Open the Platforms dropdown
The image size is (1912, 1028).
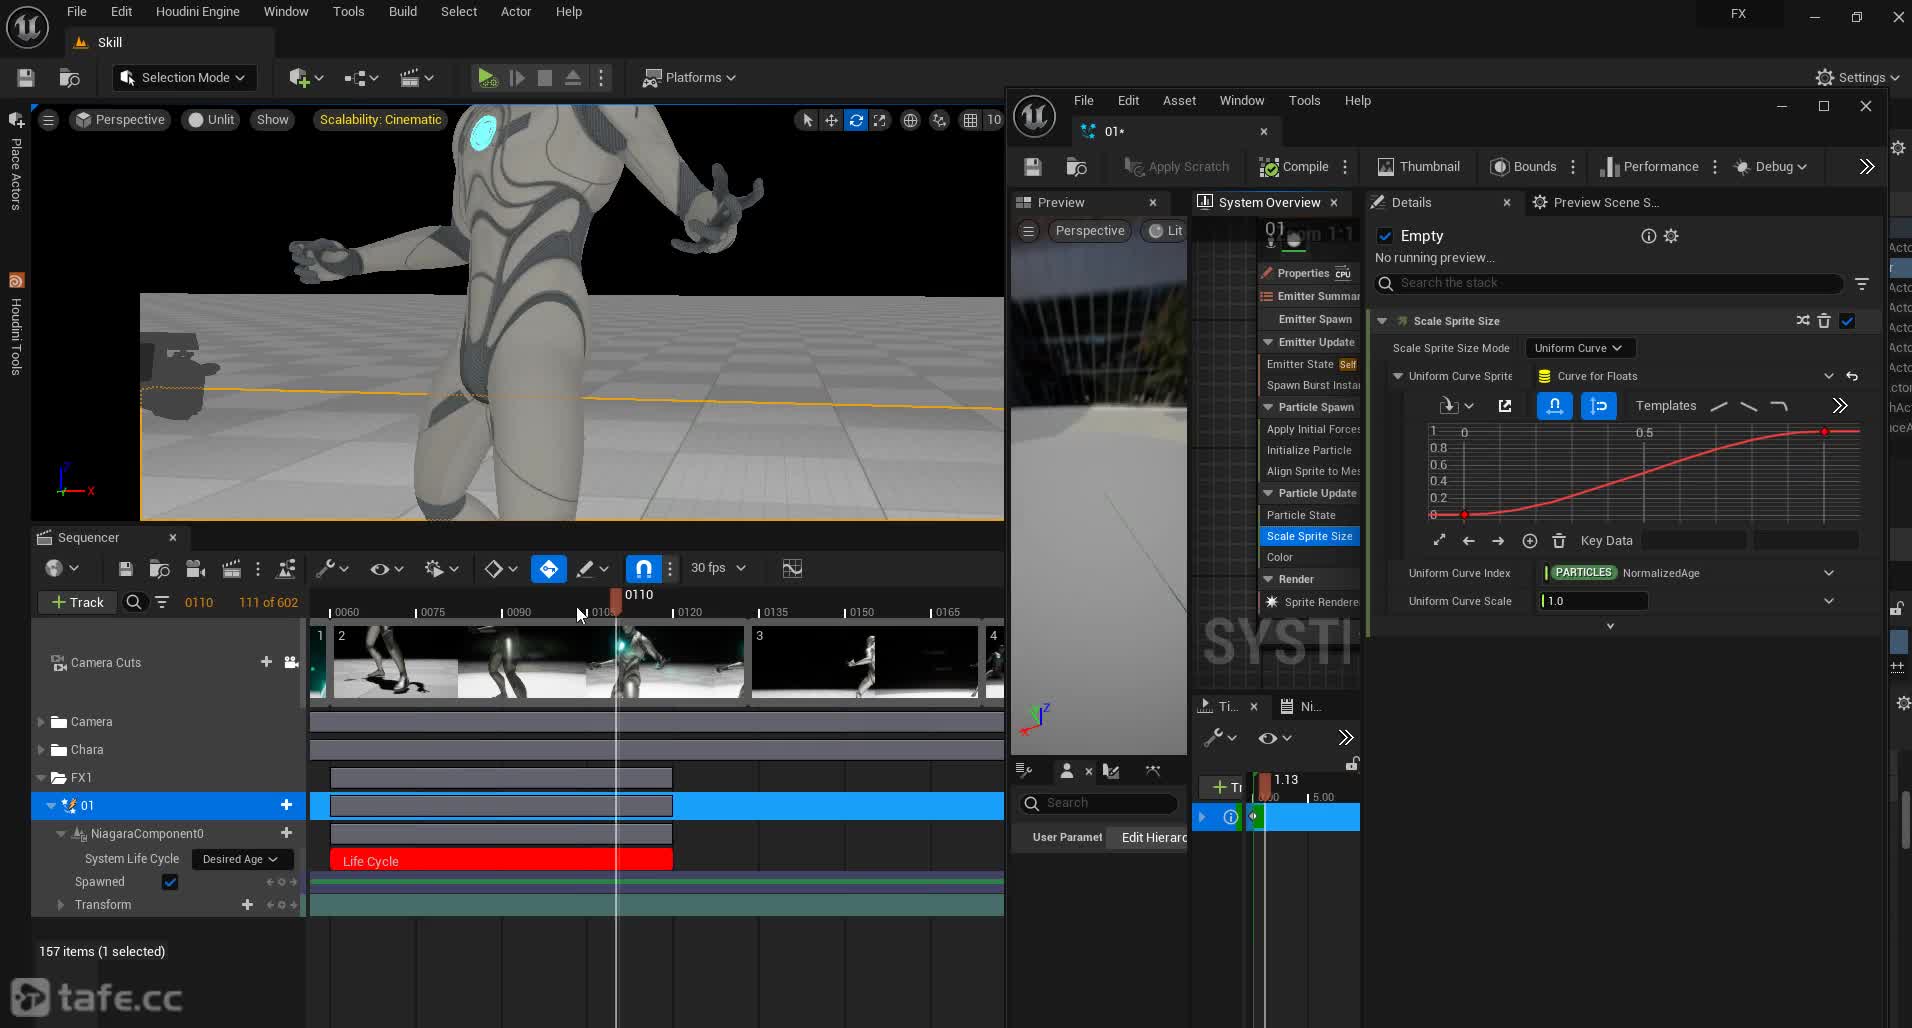(689, 78)
